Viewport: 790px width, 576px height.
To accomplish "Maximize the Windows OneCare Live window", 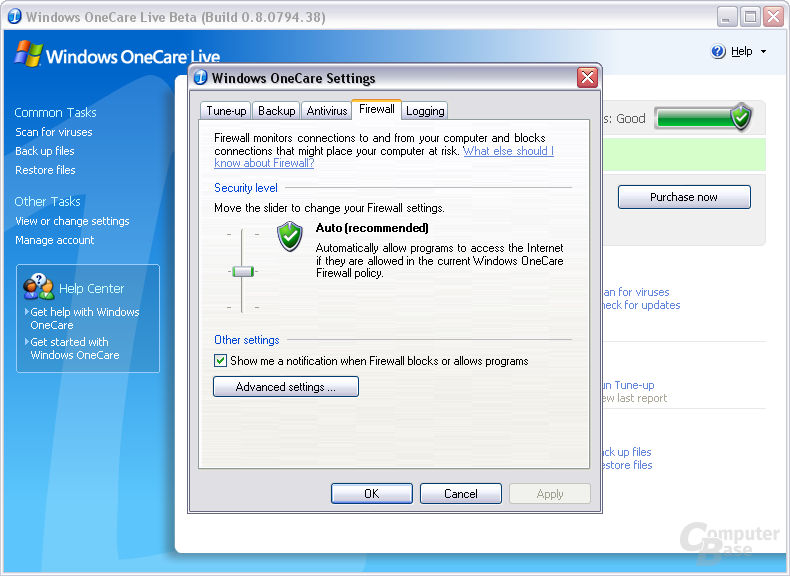I will 750,17.
